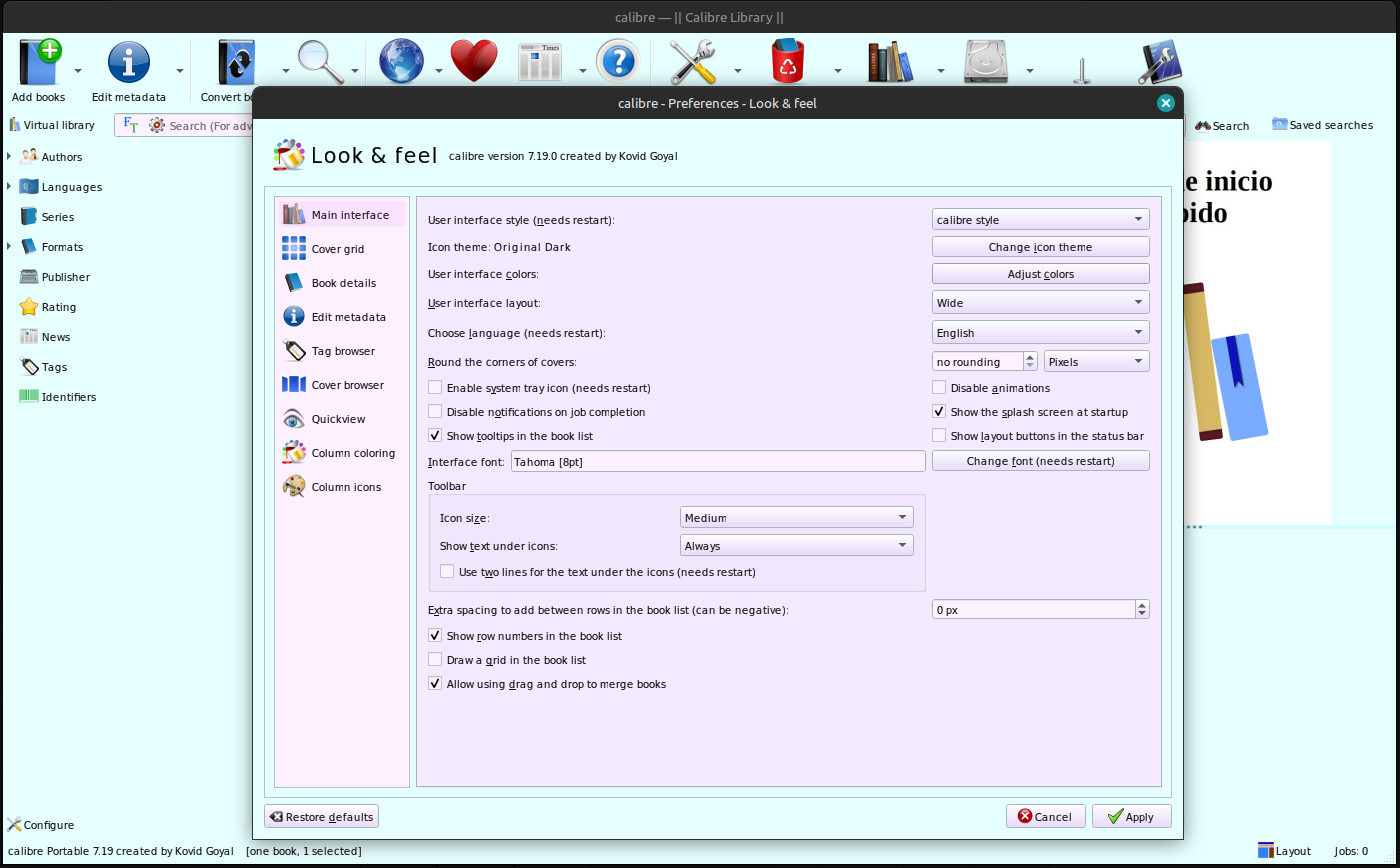The height and width of the screenshot is (868, 1400).
Task: Check the Disable animations box
Action: [939, 388]
